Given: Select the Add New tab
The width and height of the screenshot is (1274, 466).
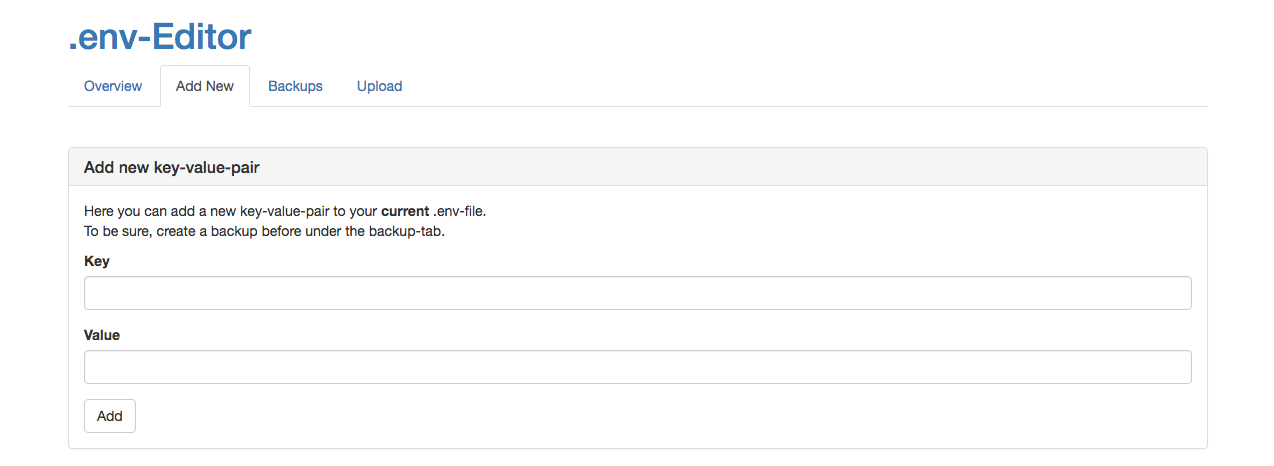Looking at the screenshot, I should pyautogui.click(x=205, y=86).
